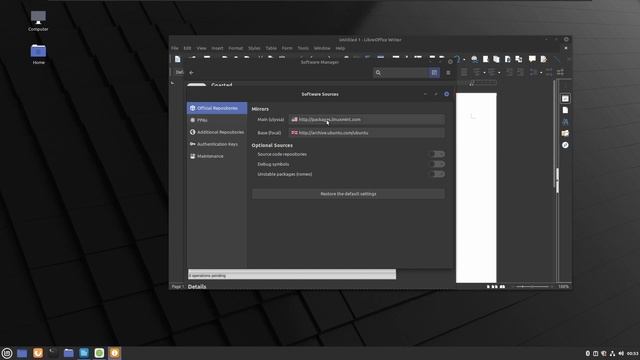Click the Software Manager back arrow

[191, 73]
